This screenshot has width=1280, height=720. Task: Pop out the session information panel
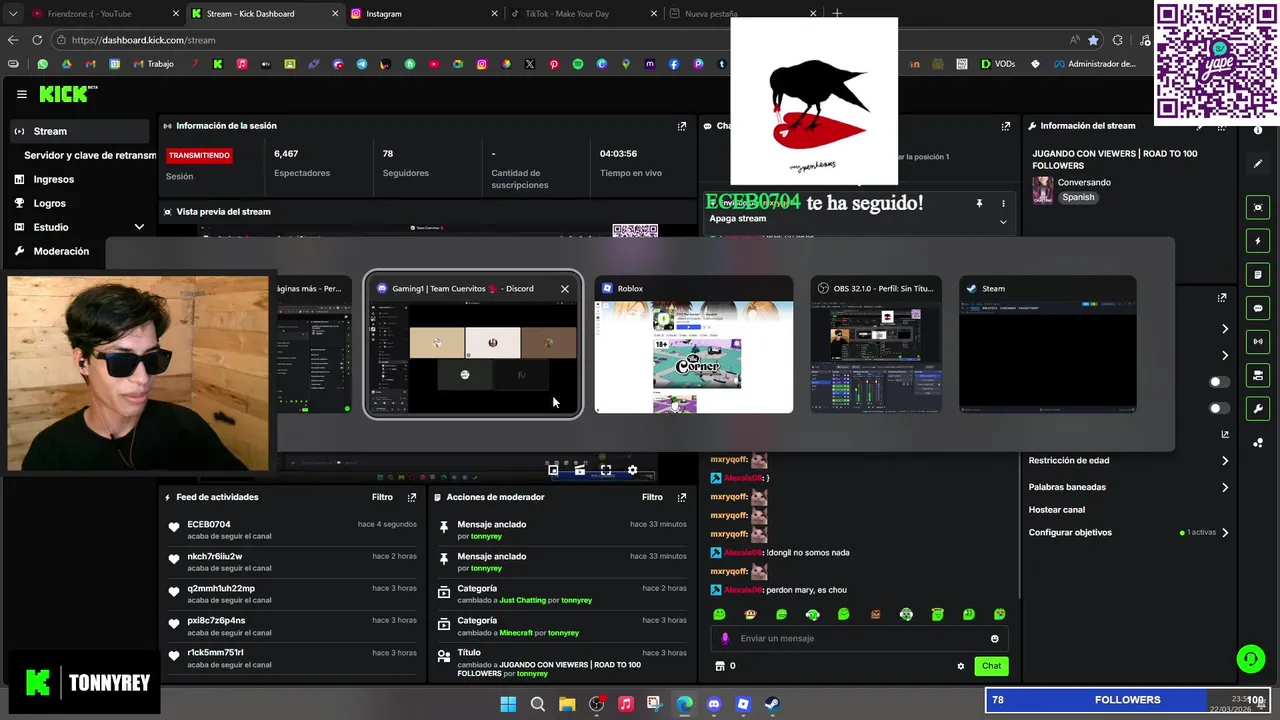point(682,126)
